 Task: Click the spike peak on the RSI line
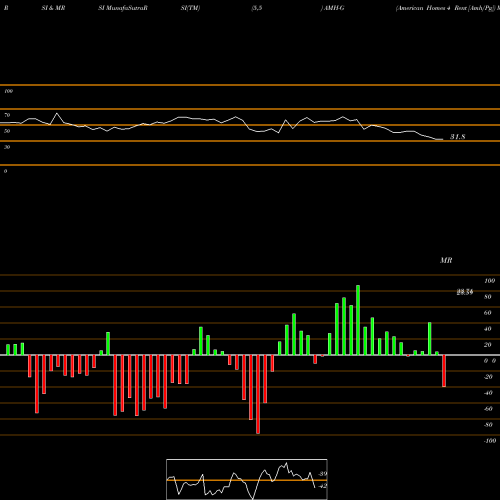(57, 114)
